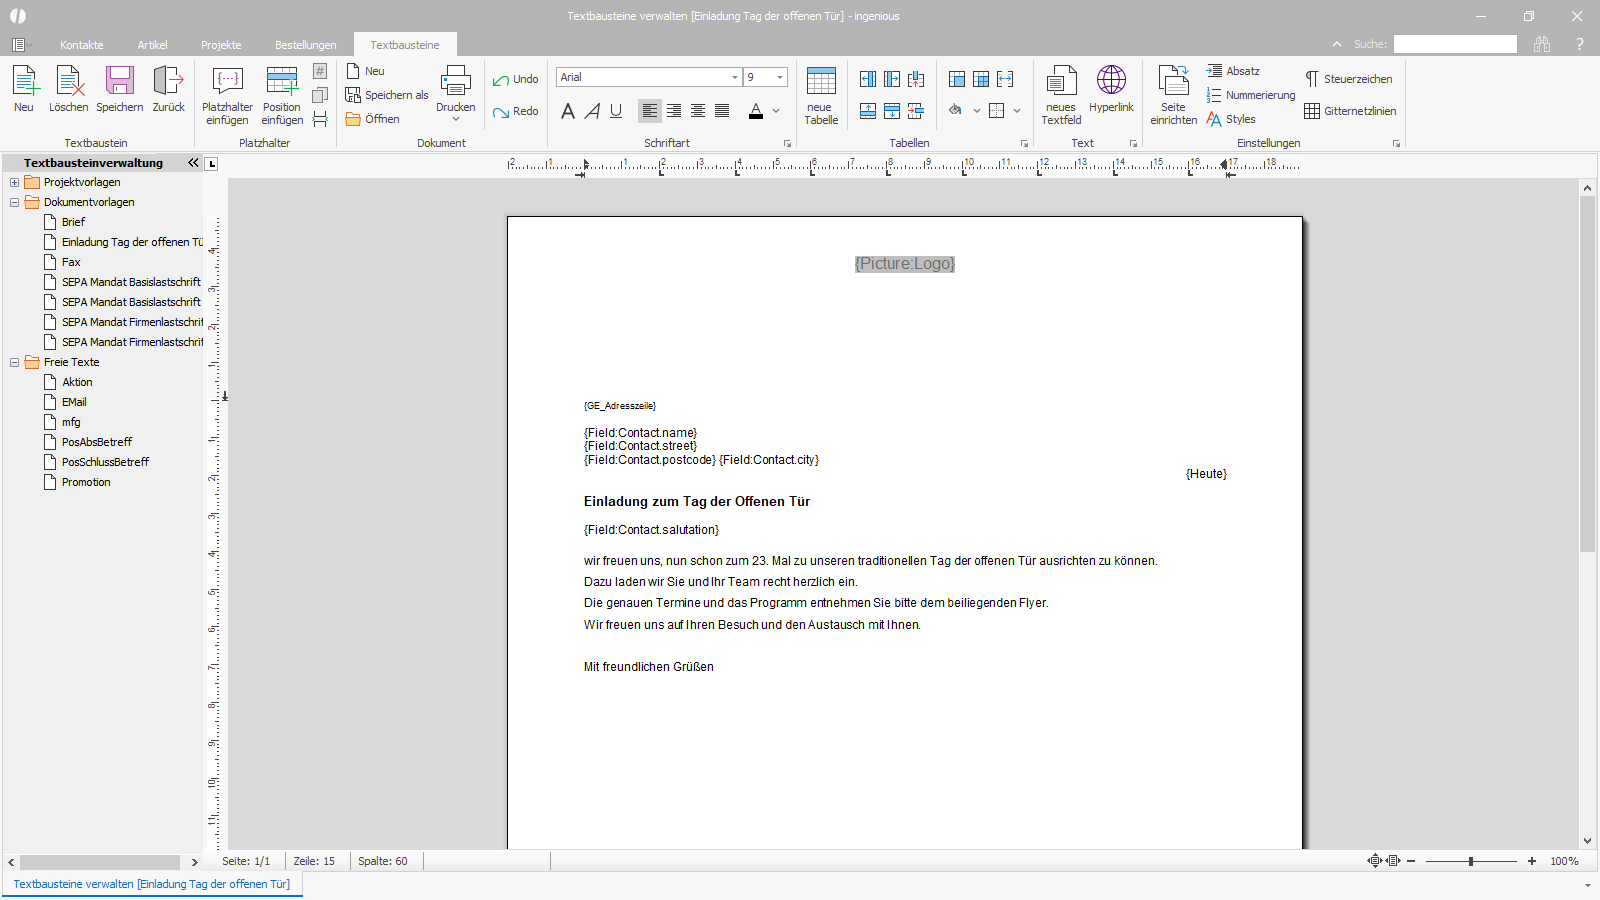
Task: Delete table row icon
Action: click(x=916, y=111)
